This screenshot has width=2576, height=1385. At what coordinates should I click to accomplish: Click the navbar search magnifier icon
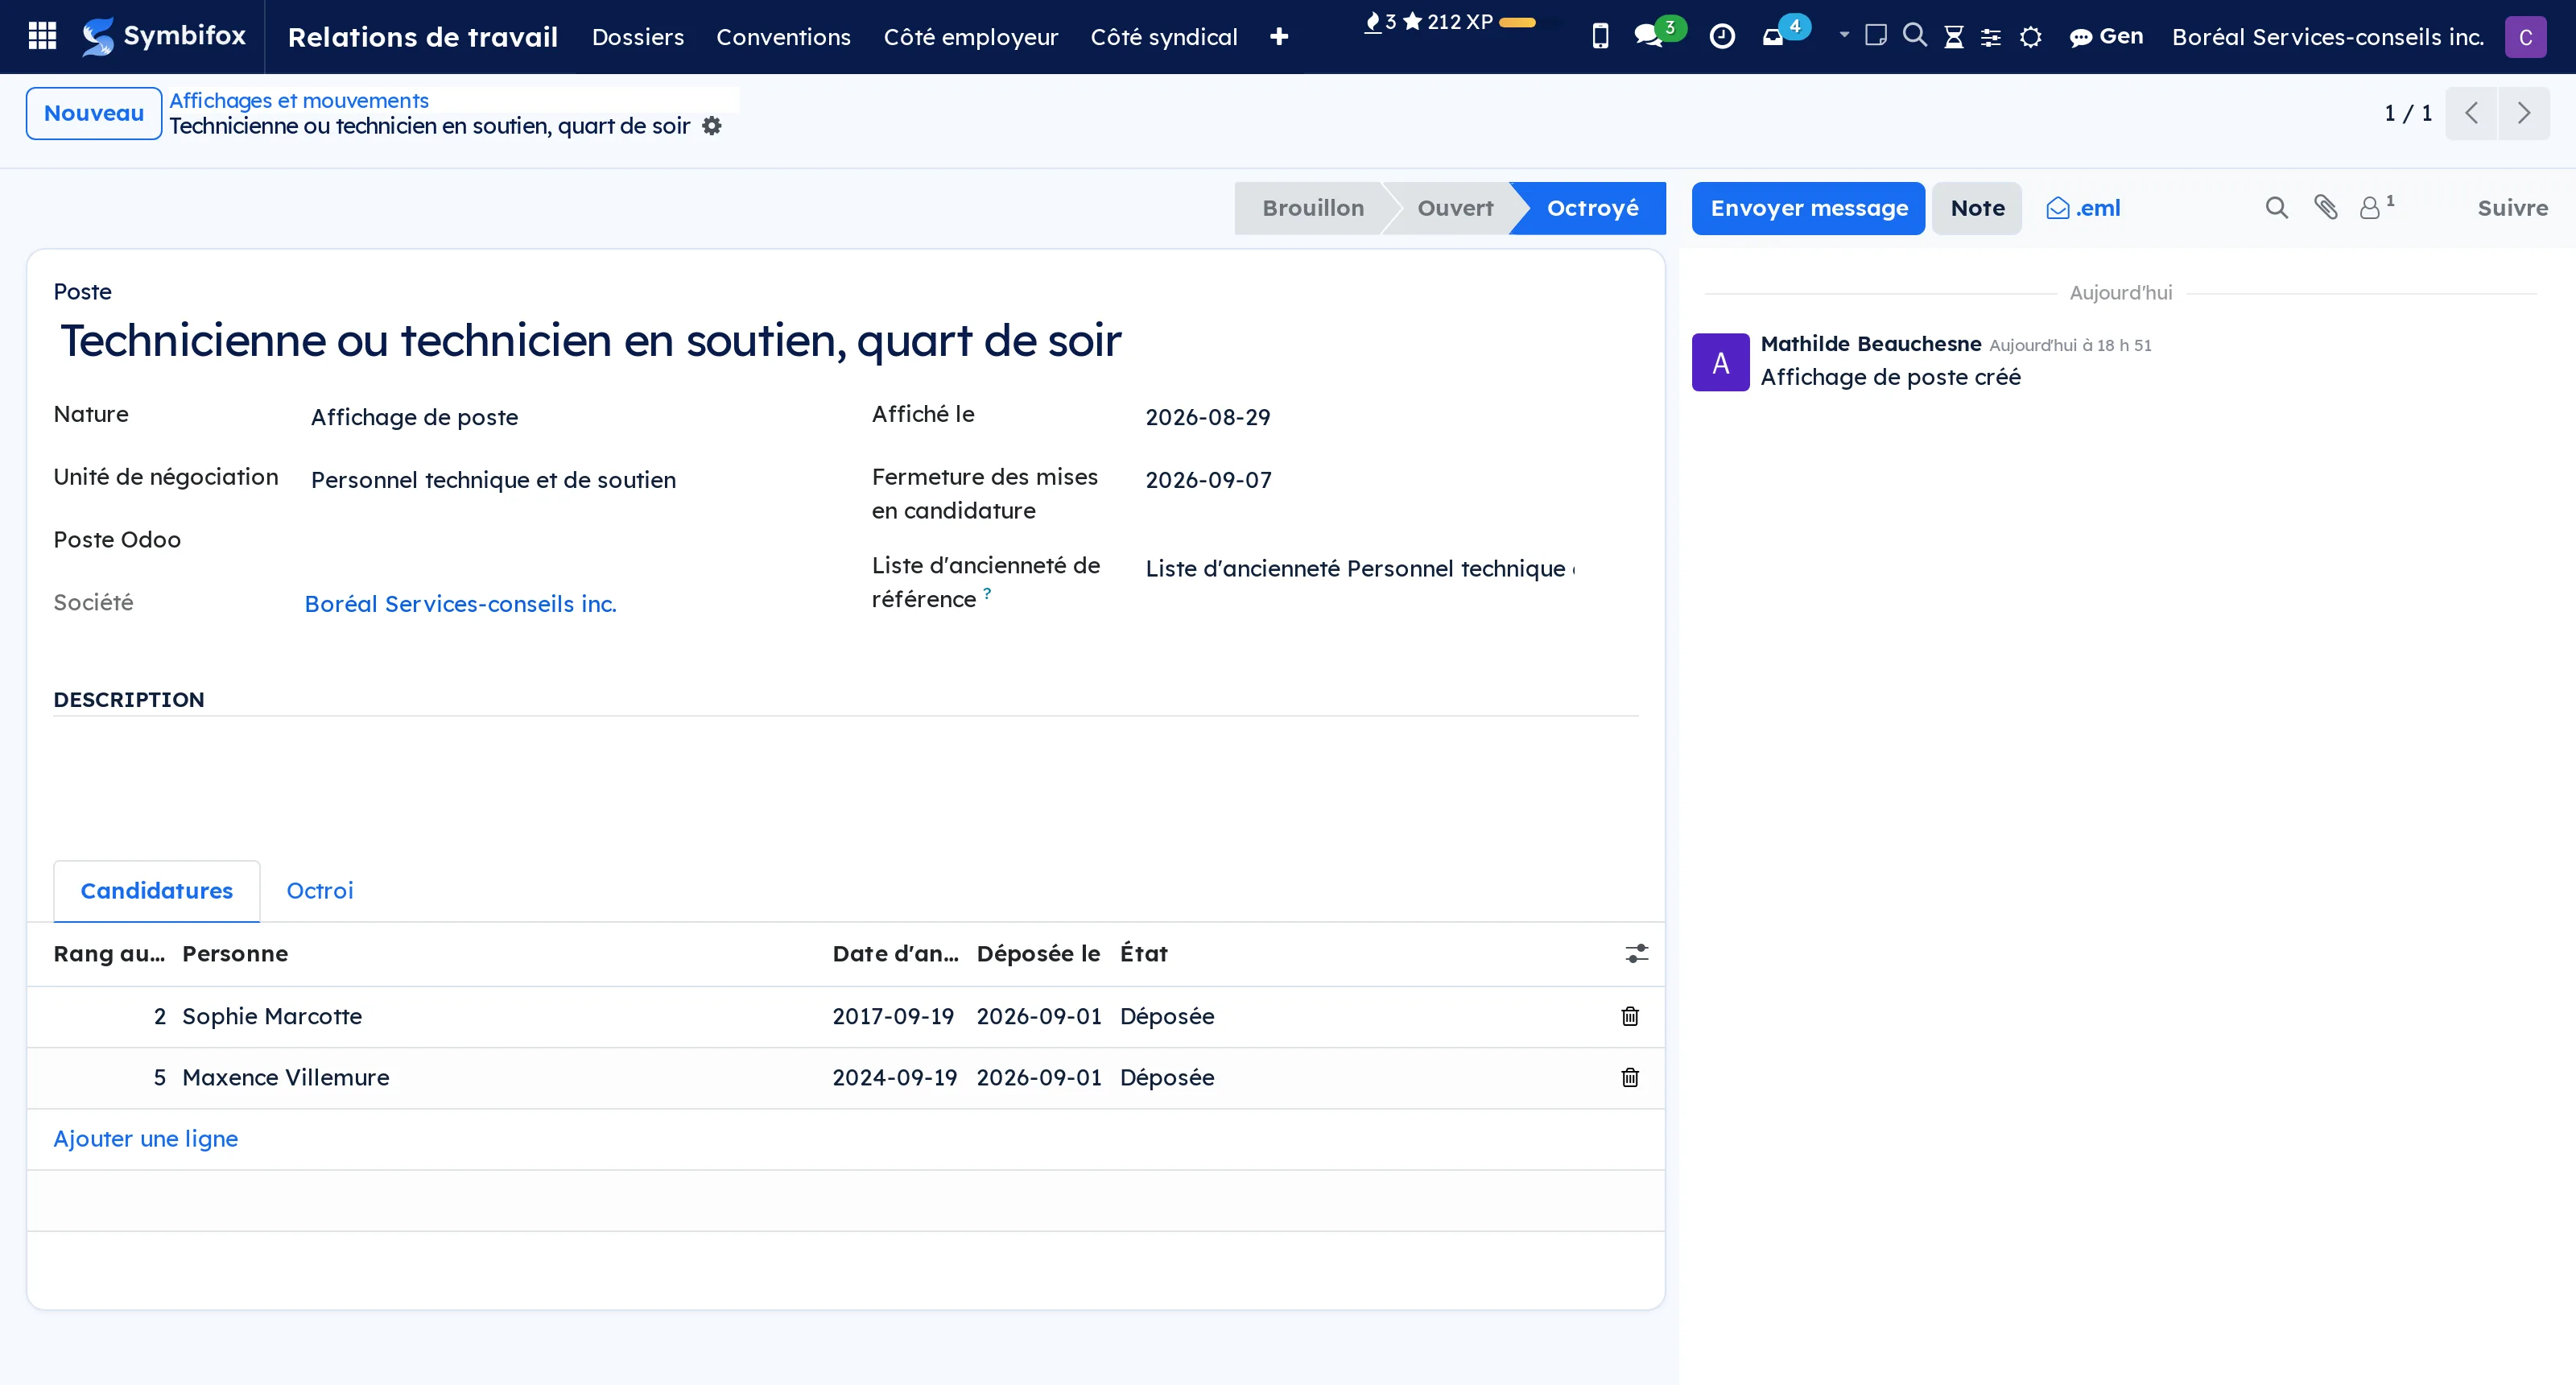coord(1914,36)
